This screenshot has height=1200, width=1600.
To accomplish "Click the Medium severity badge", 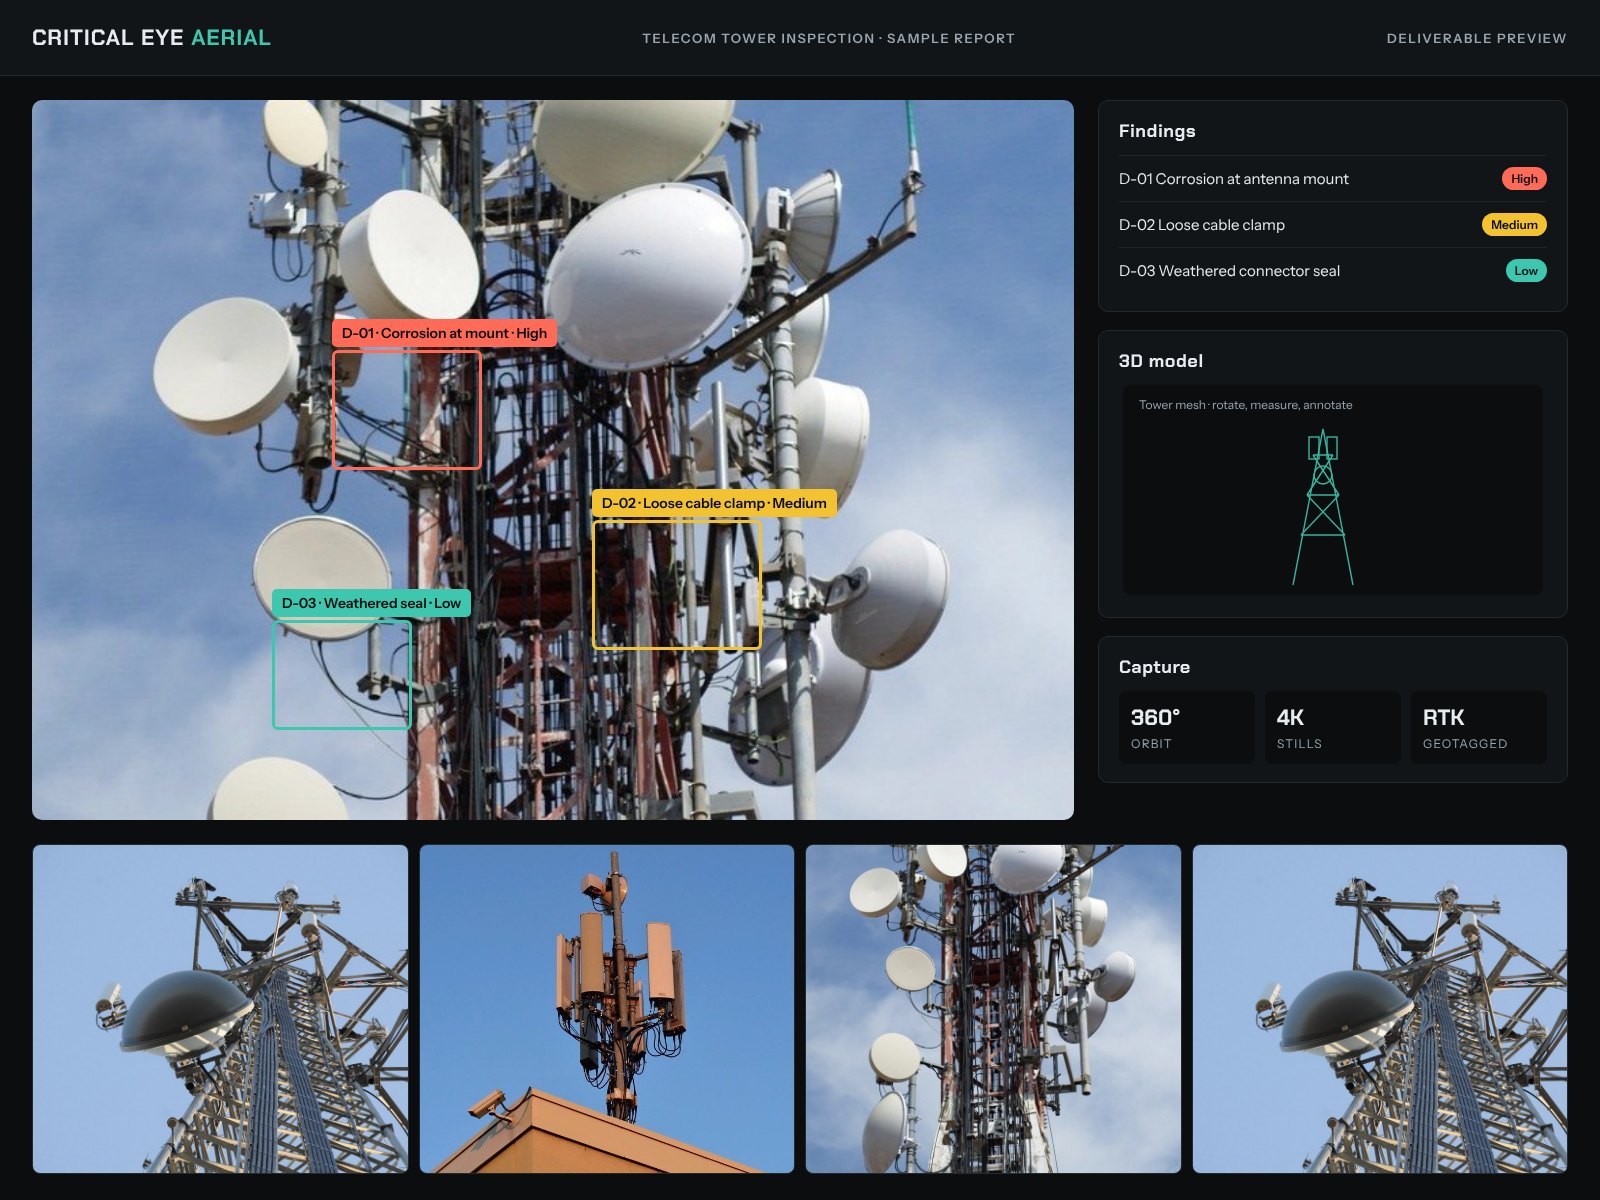I will 1514,225.
